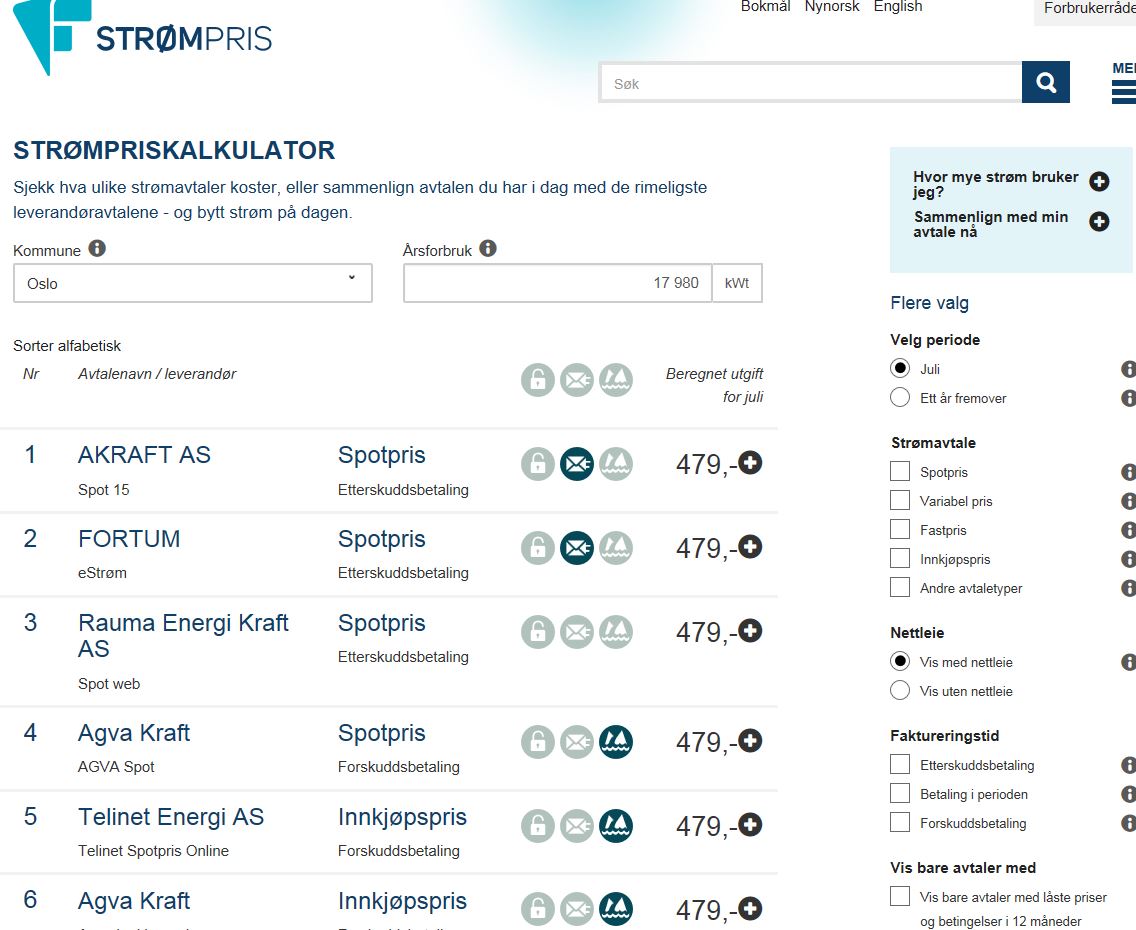Switch language to English
The image size is (1136, 930).
898,7
